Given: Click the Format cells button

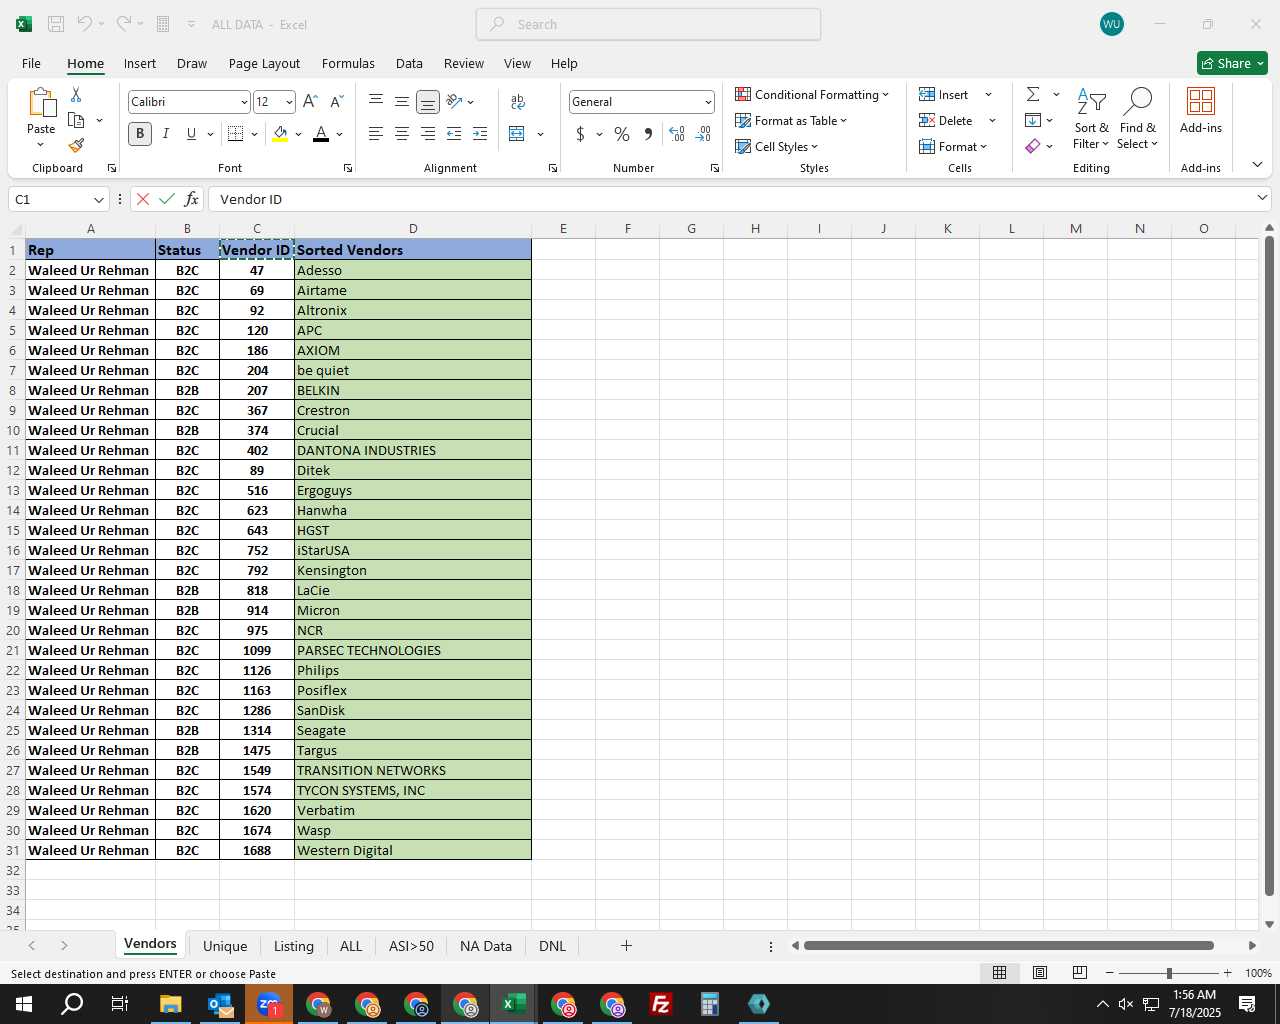Looking at the screenshot, I should 953,146.
